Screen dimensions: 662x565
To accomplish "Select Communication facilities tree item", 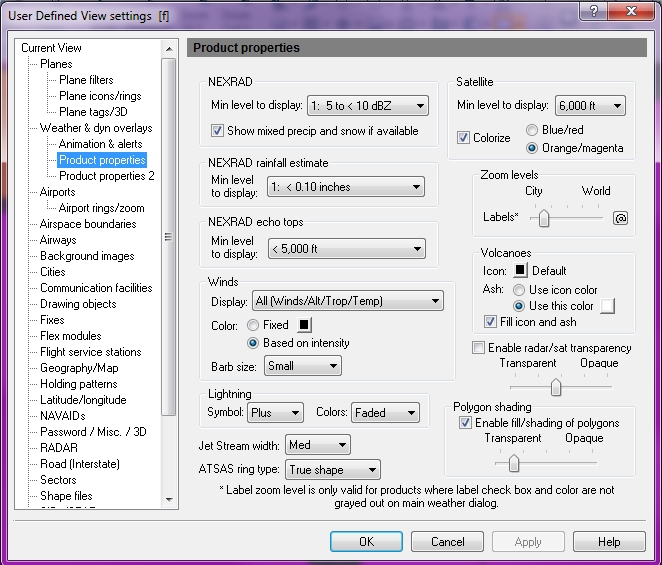I will pyautogui.click(x=96, y=288).
